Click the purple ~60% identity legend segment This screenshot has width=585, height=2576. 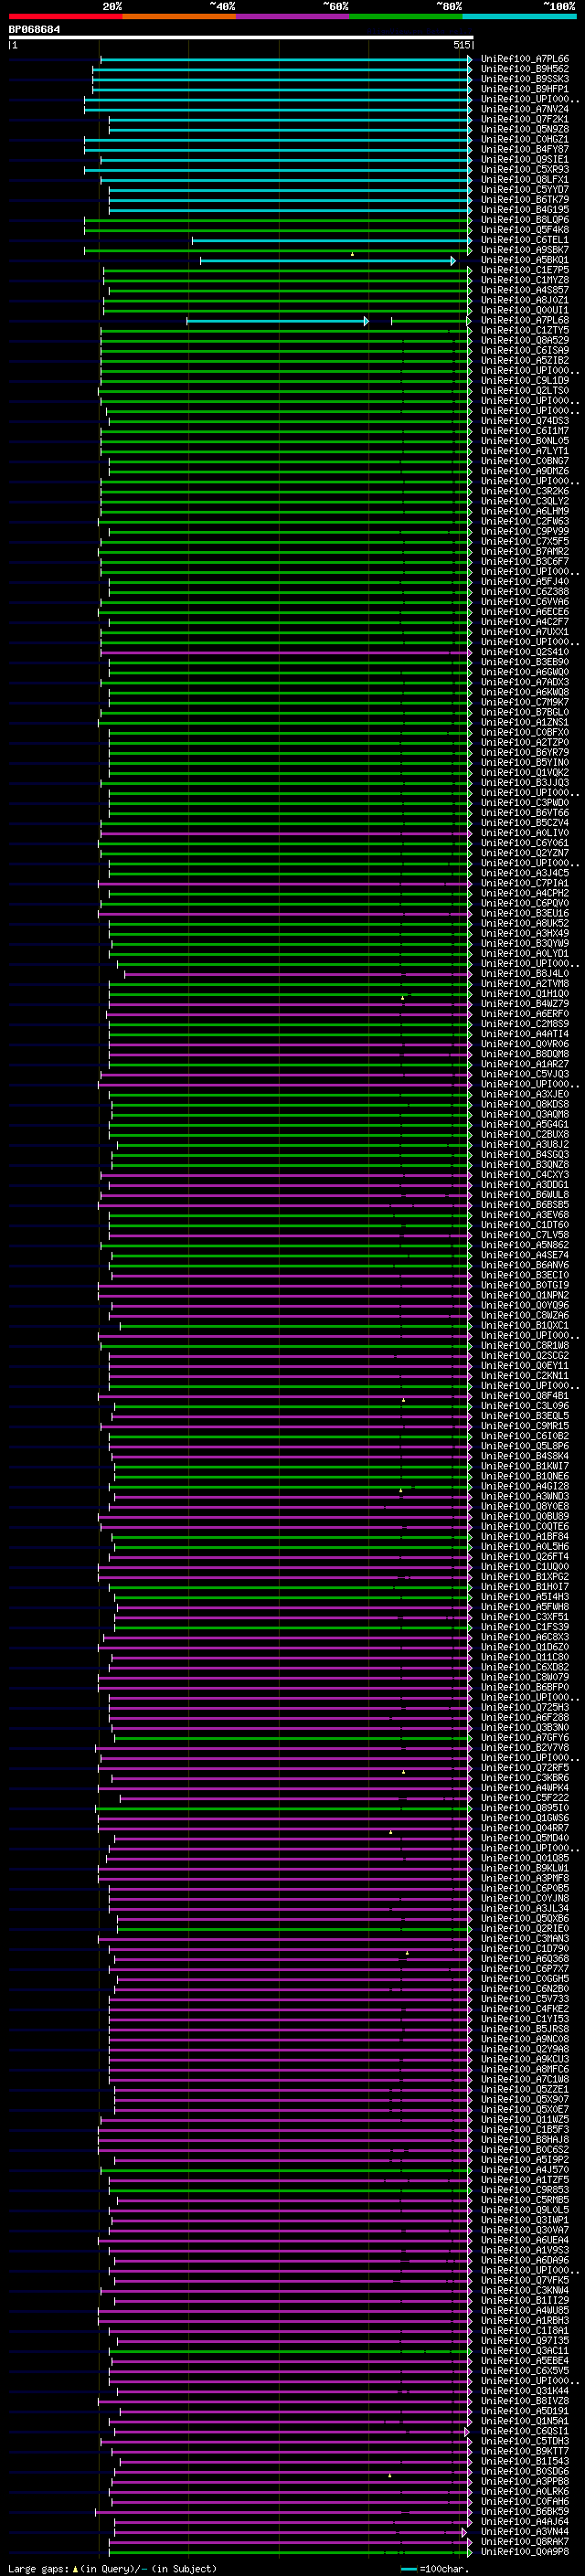click(292, 16)
